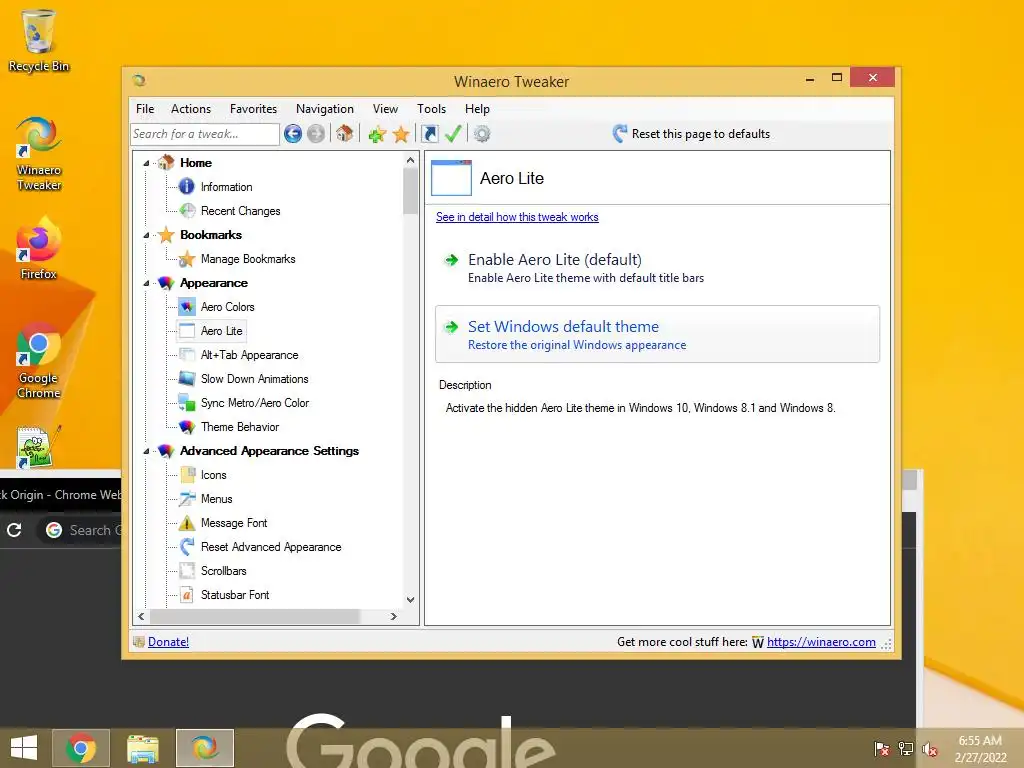Click the add bookmark star with green plus
The width and height of the screenshot is (1024, 768).
click(x=377, y=135)
